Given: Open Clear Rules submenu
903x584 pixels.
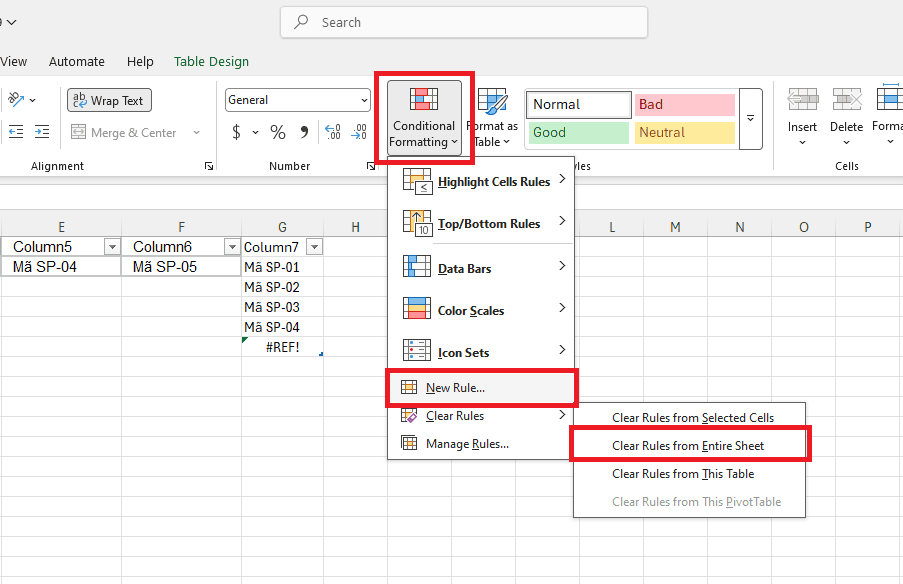Looking at the screenshot, I should [481, 416].
